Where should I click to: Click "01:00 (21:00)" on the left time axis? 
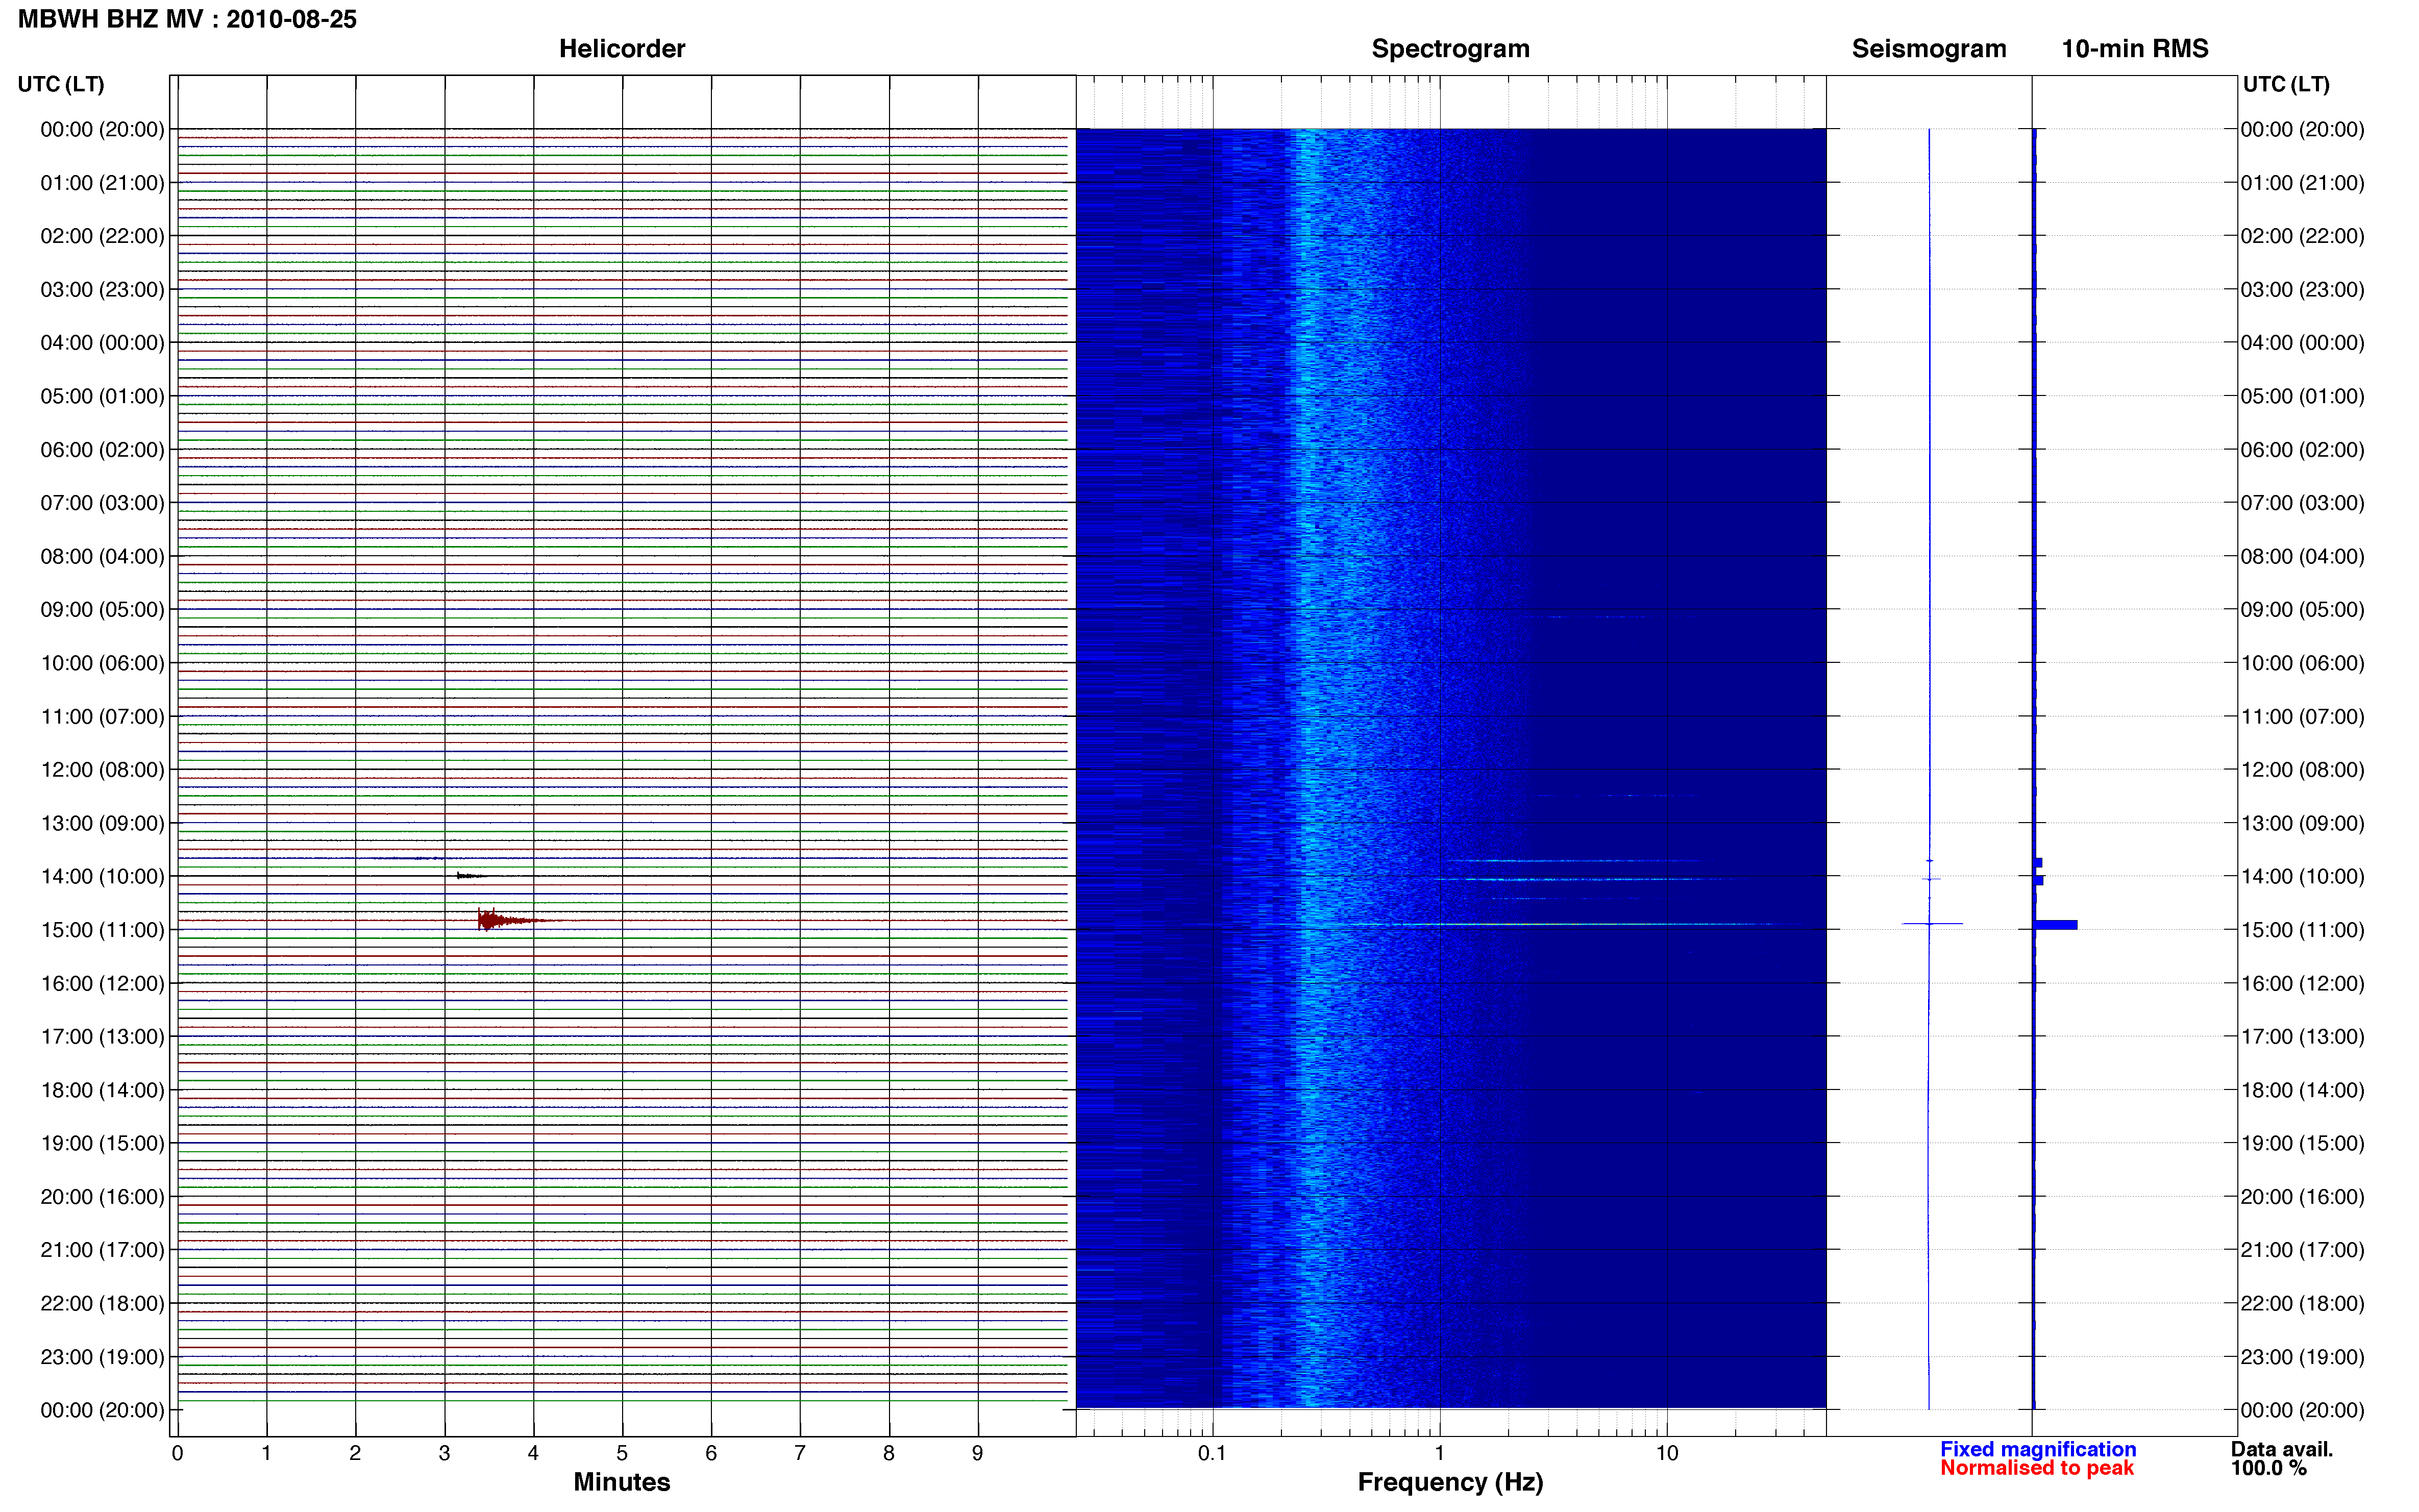click(102, 183)
